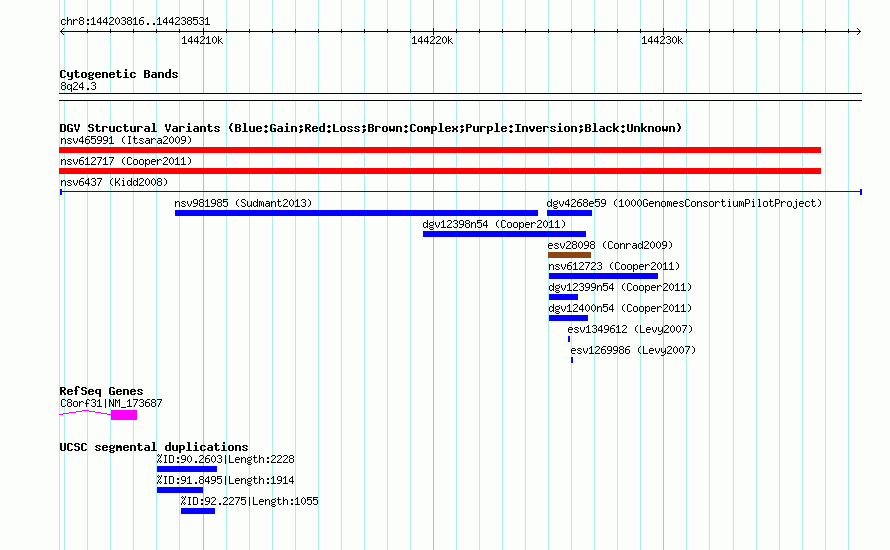
Task: Click the dgv12399n54 (Cooper2011) label
Action: point(620,287)
